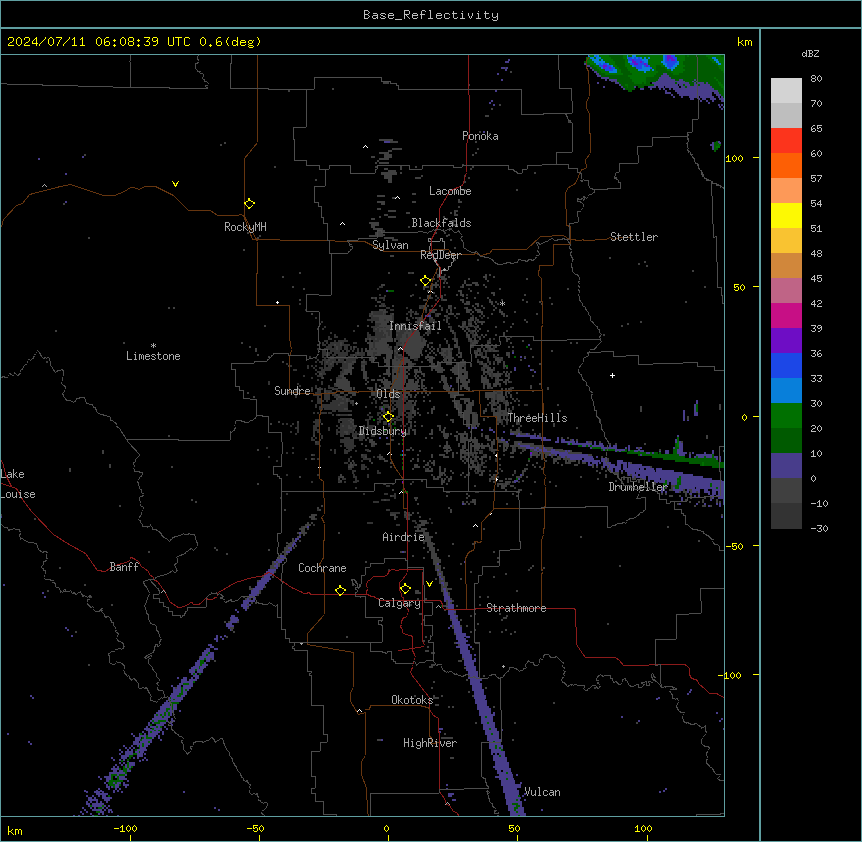Click the Base_Reflectivity title
The width and height of the screenshot is (862, 842).
(431, 15)
